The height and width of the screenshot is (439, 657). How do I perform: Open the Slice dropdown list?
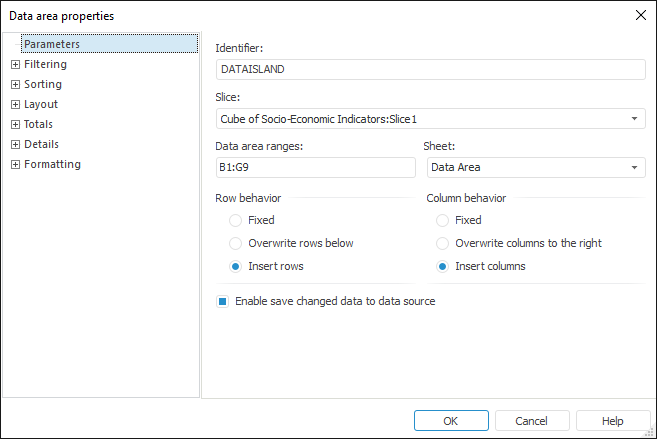(x=635, y=119)
